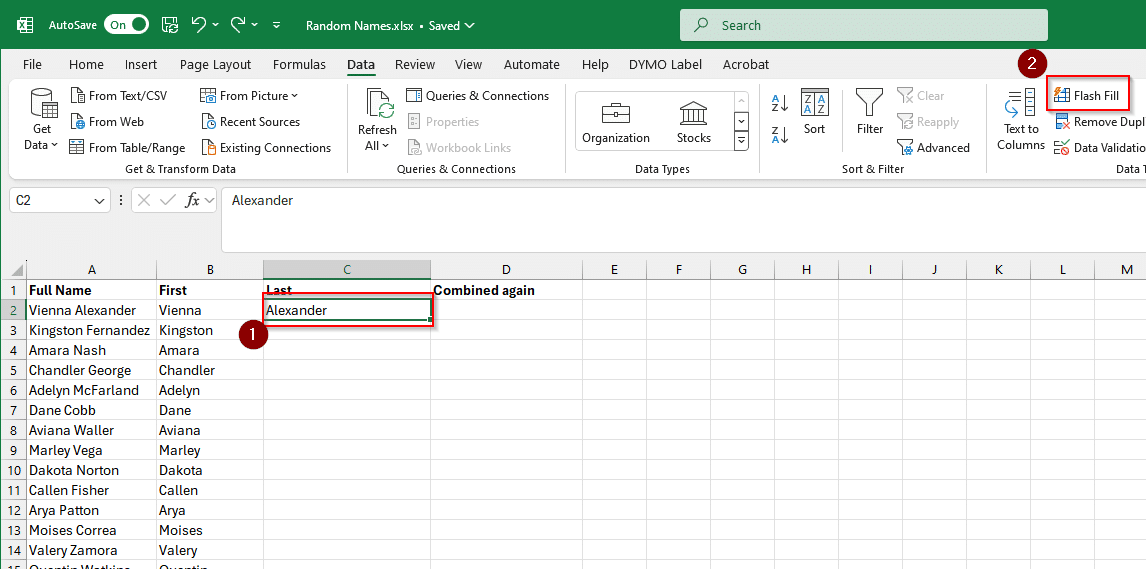The width and height of the screenshot is (1146, 569).
Task: Click From Table/Range
Action: point(128,148)
